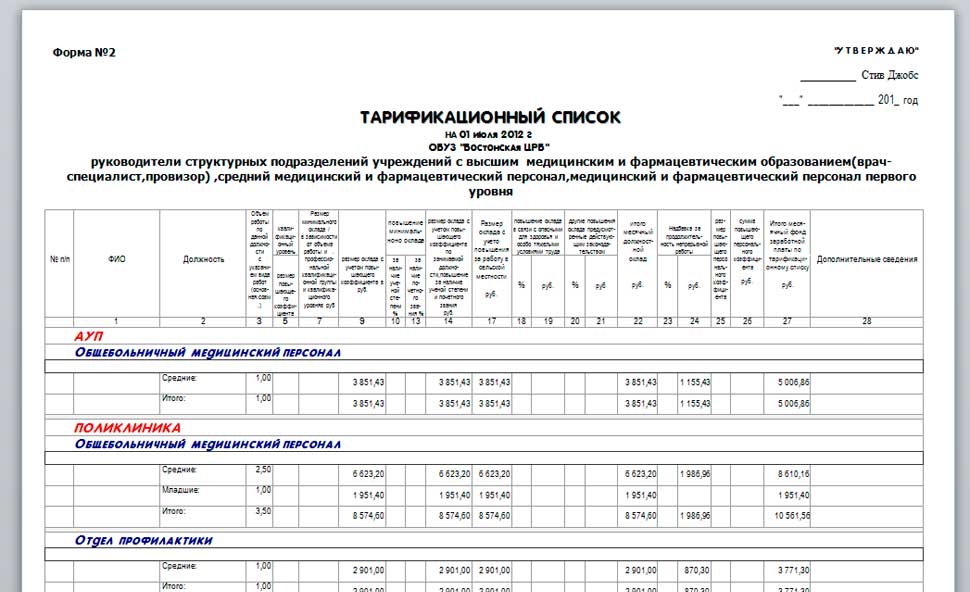970x592 pixels.
Task: Click column number 9 in the numbering row
Action: 362,322
